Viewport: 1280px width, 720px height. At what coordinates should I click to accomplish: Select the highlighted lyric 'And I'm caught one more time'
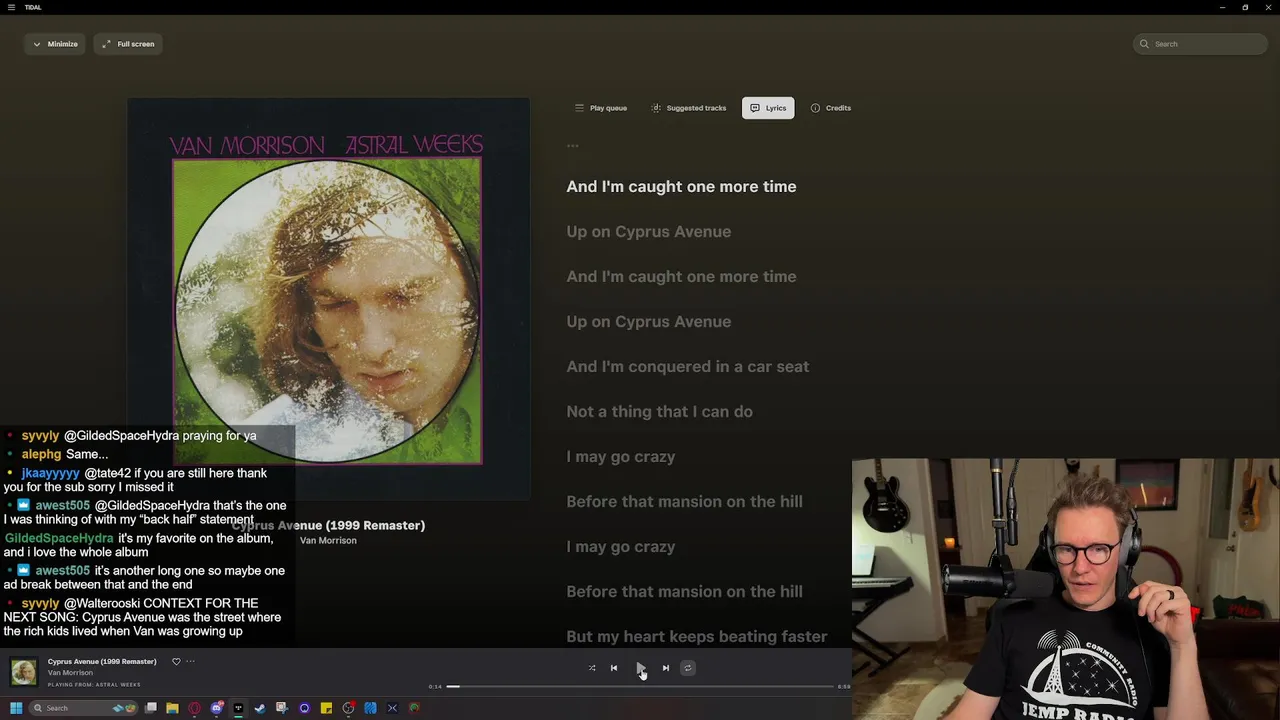pyautogui.click(x=682, y=187)
